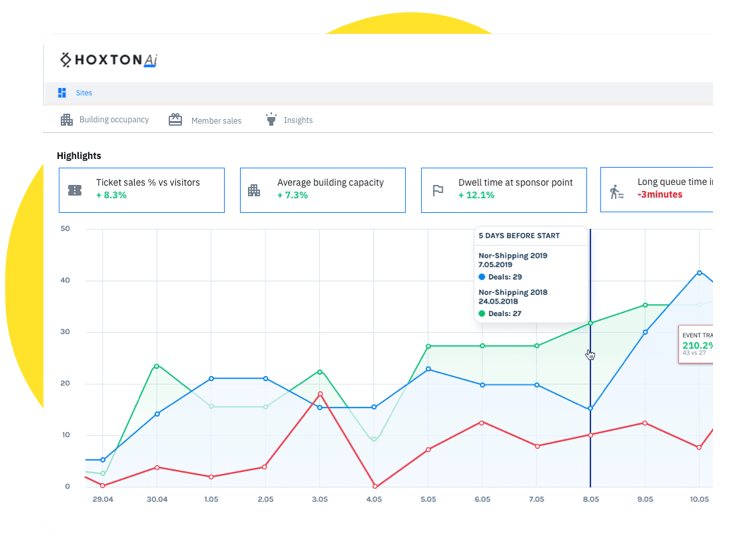Viewport: 731px width, 543px height.
Task: Click Nor-Shipping 2018 in tooltip
Action: pyautogui.click(x=513, y=292)
